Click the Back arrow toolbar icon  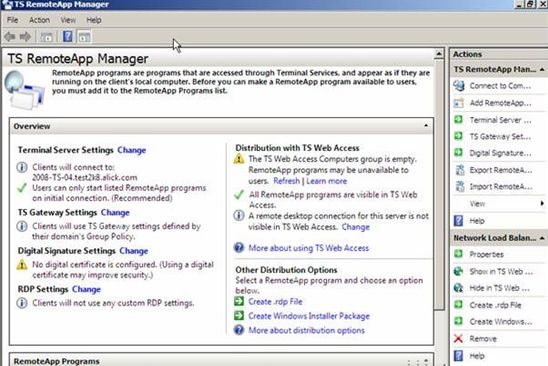coord(10,36)
